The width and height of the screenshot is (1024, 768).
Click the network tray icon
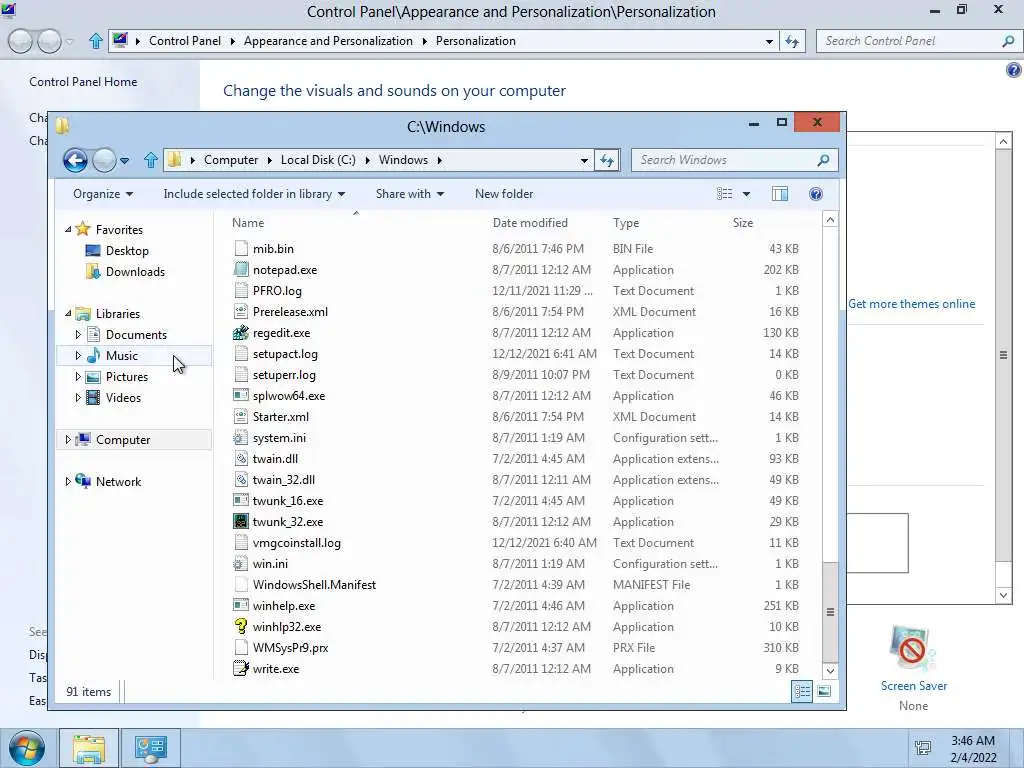pyautogui.click(x=923, y=748)
